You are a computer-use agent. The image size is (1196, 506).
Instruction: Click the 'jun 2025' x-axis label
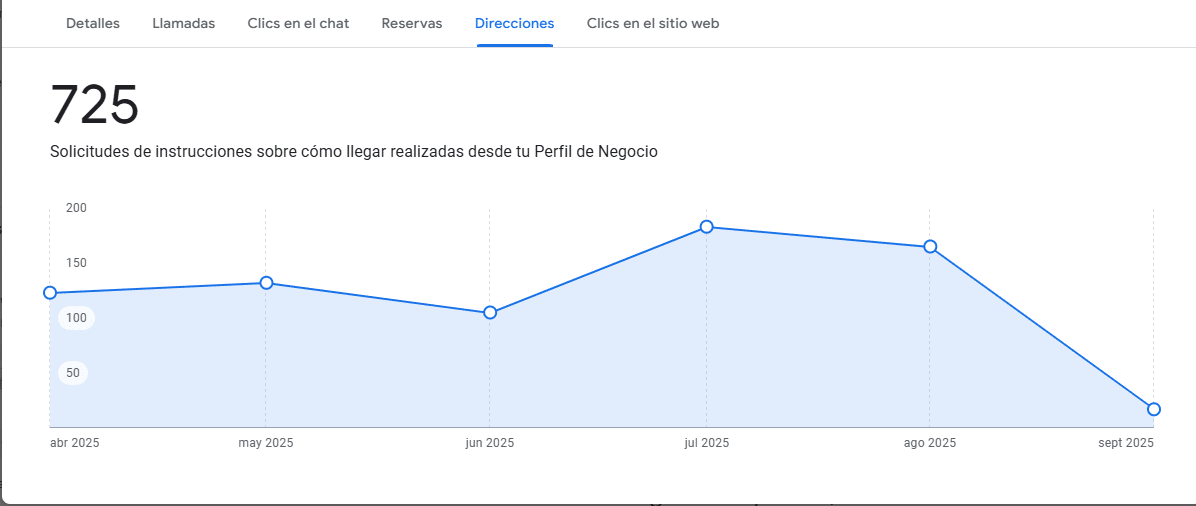[490, 443]
